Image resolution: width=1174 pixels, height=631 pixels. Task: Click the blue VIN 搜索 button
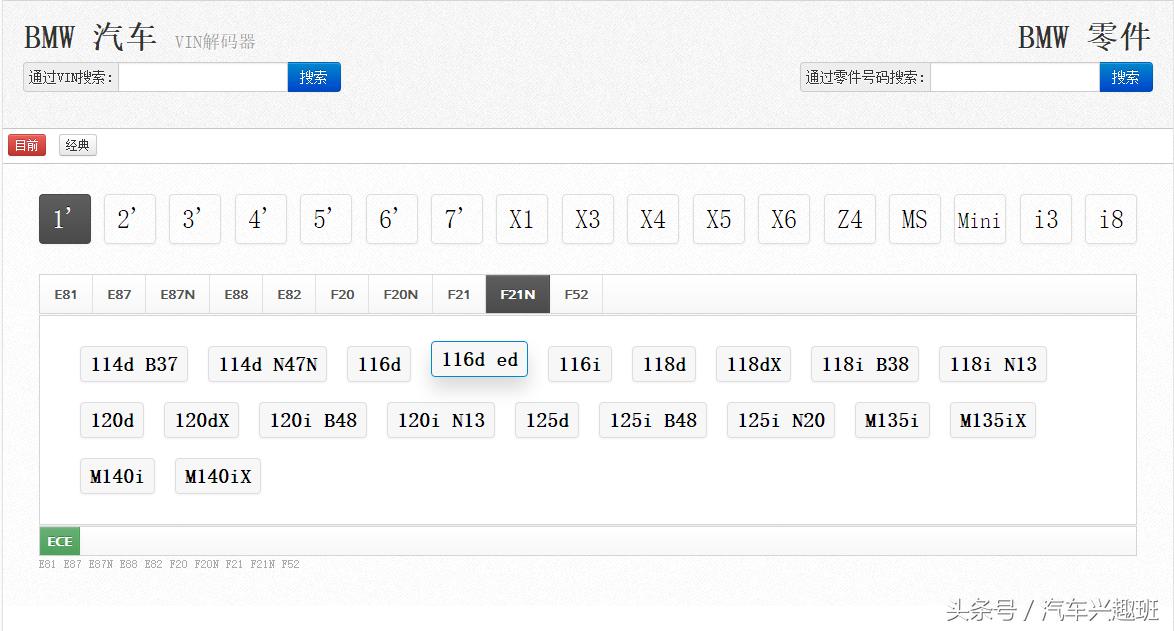[314, 77]
